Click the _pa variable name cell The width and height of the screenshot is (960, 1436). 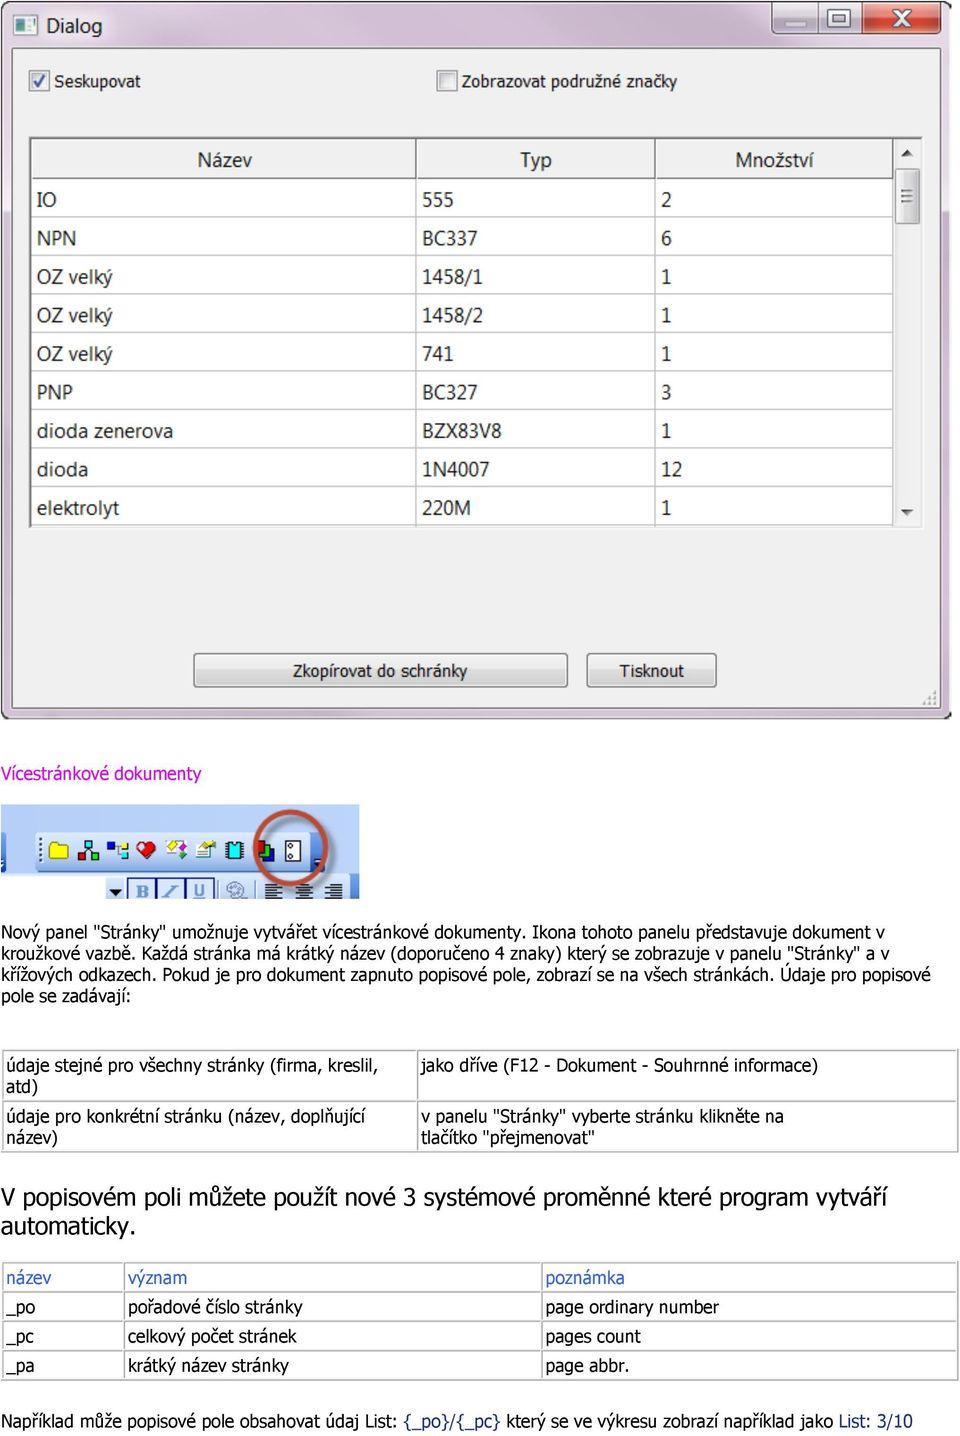[63, 1365]
